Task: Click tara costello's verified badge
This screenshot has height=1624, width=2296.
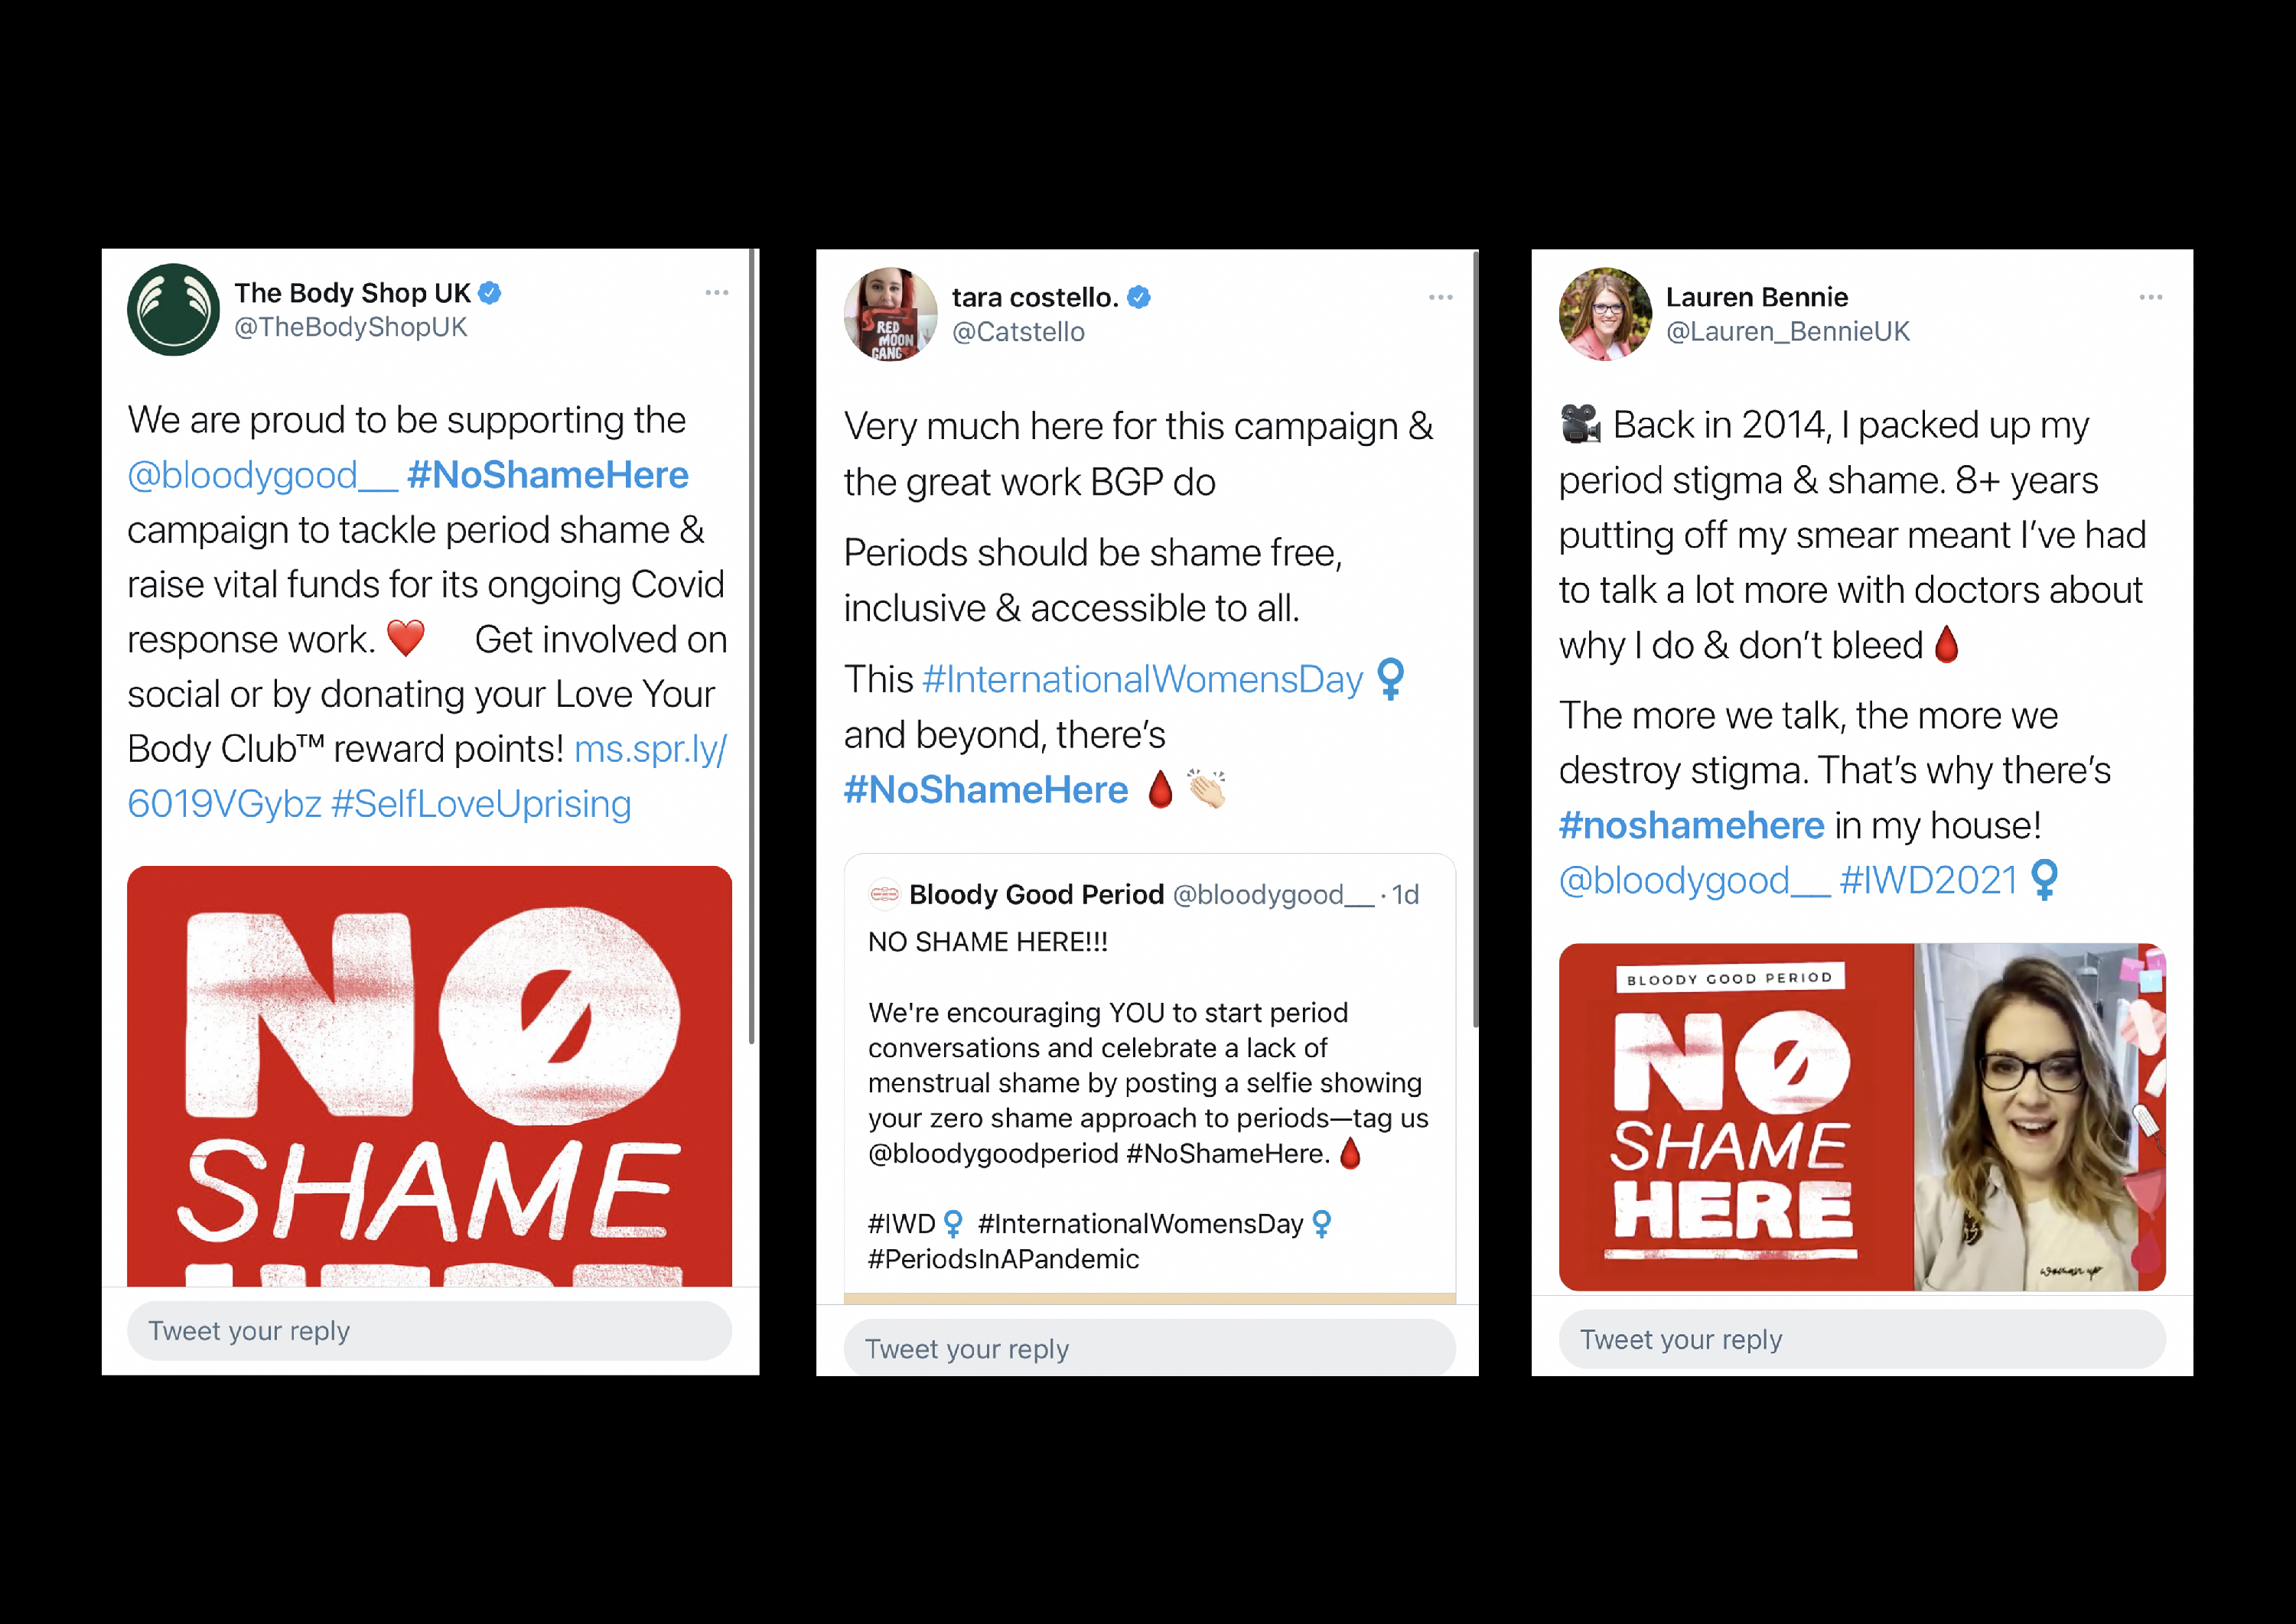Action: tap(1139, 297)
